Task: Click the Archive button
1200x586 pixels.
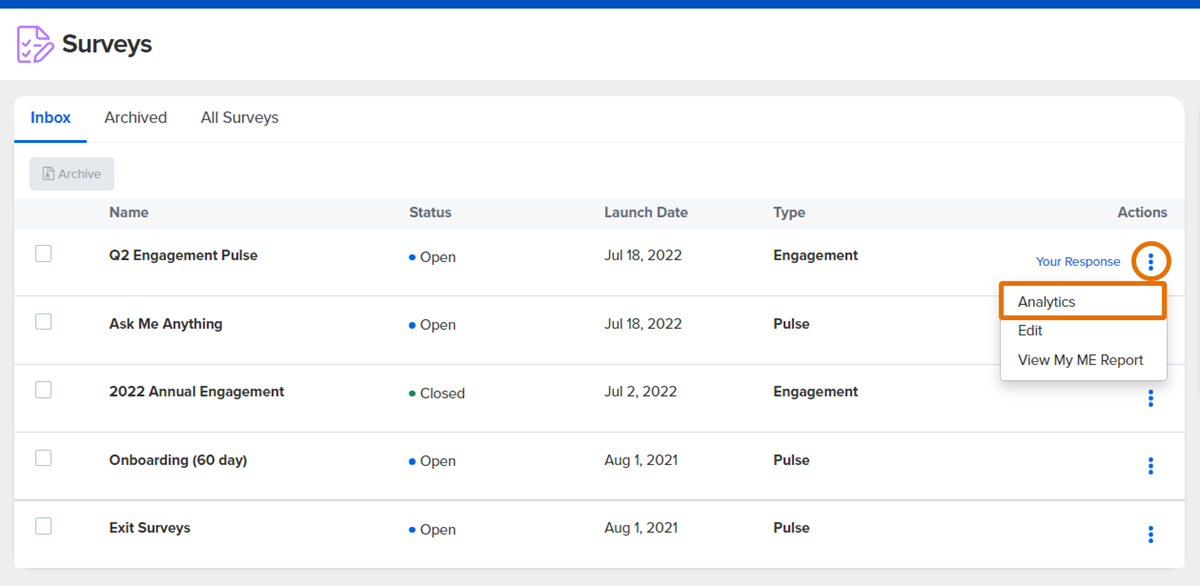Action: pos(72,174)
